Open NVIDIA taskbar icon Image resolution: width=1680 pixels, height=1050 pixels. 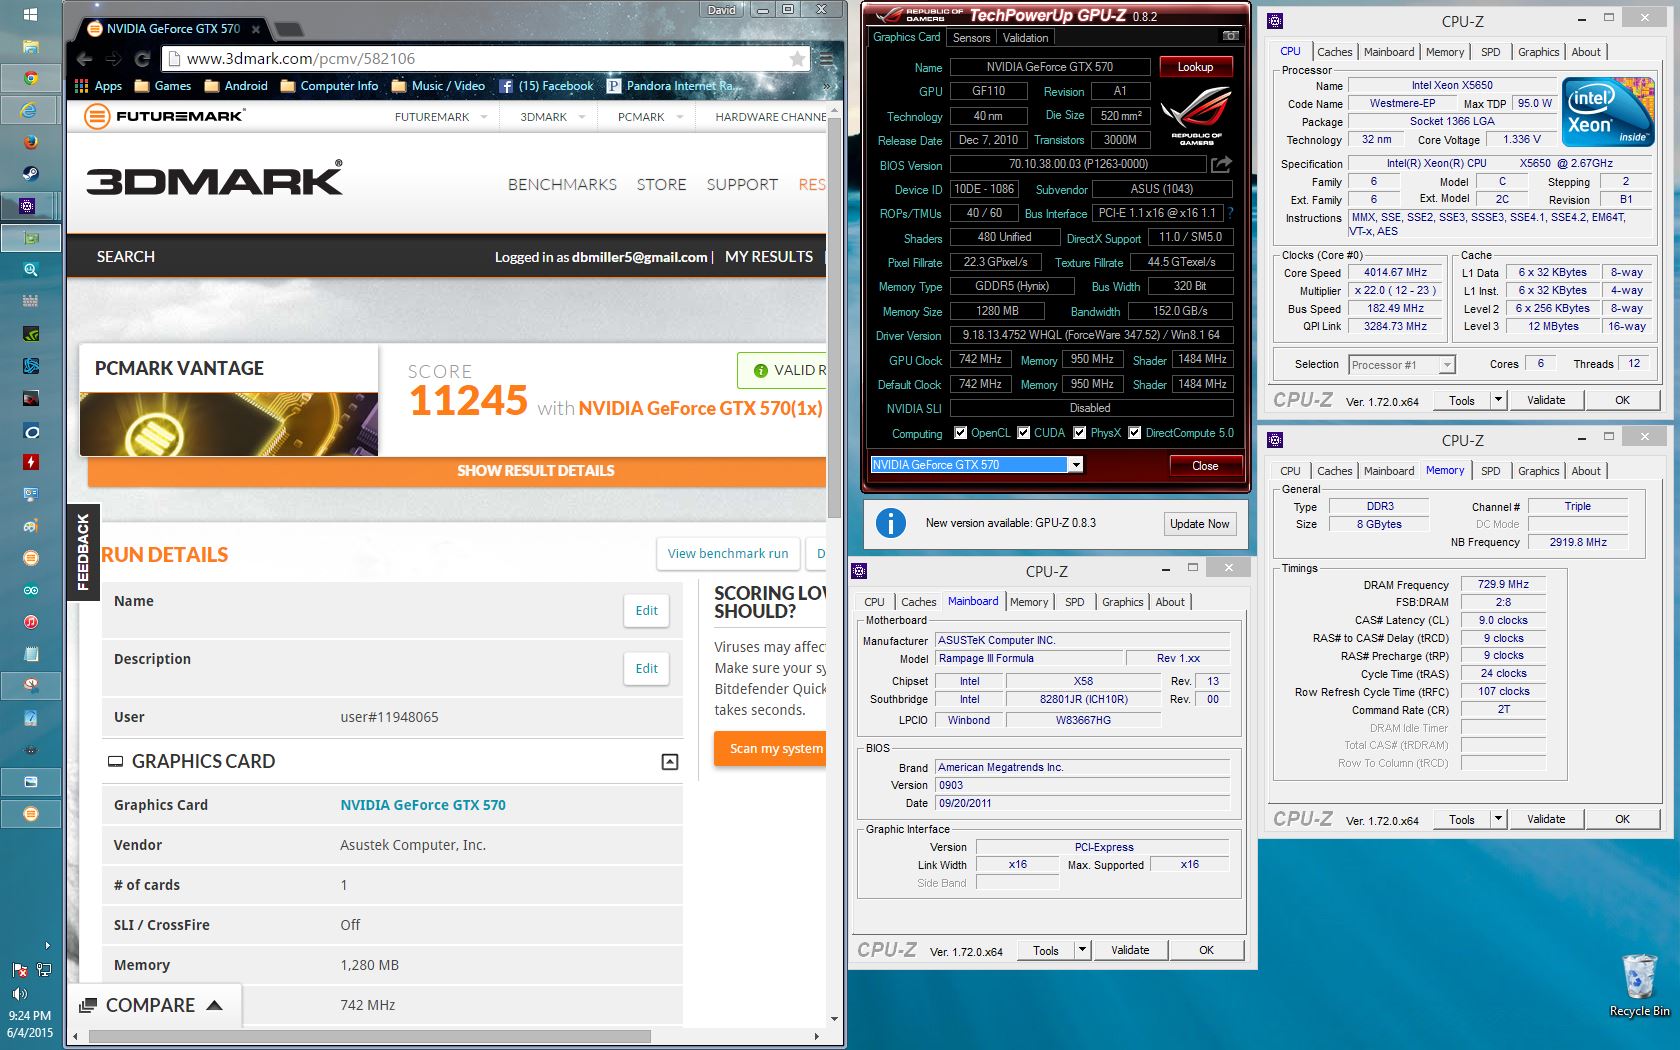point(30,334)
